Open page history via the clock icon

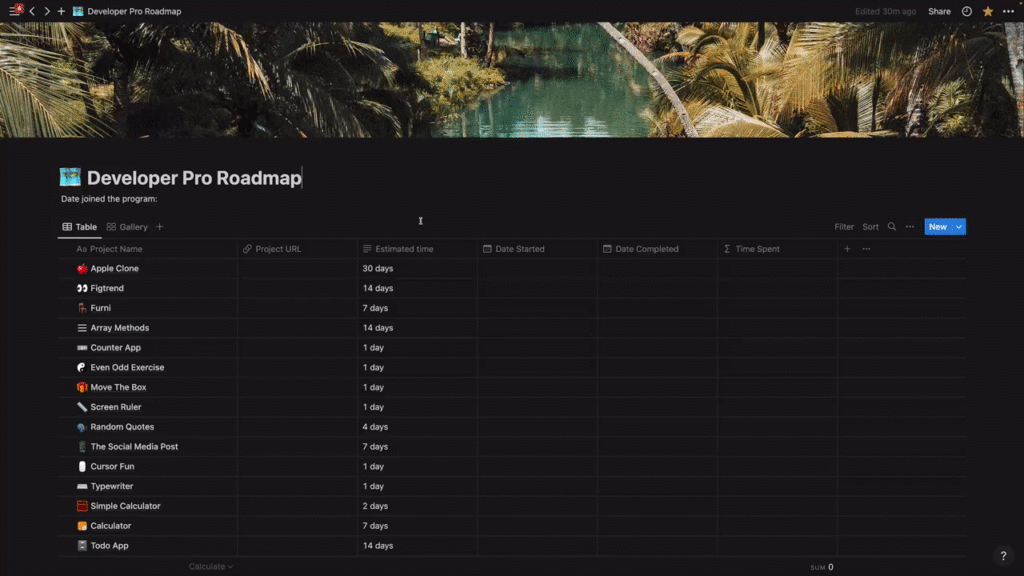[x=966, y=11]
